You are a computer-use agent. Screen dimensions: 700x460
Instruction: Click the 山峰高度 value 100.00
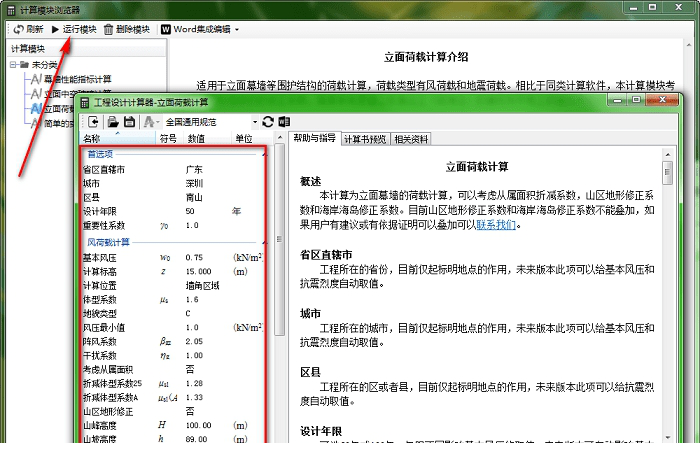(x=199, y=426)
